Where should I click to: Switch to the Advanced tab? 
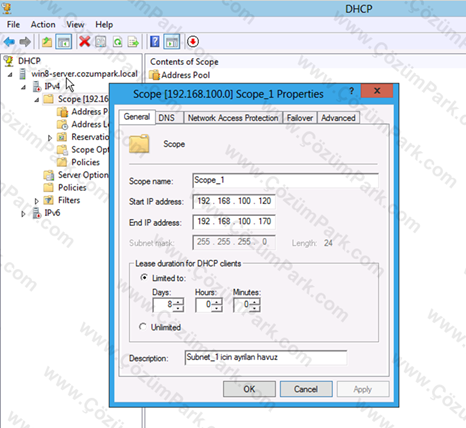(338, 118)
